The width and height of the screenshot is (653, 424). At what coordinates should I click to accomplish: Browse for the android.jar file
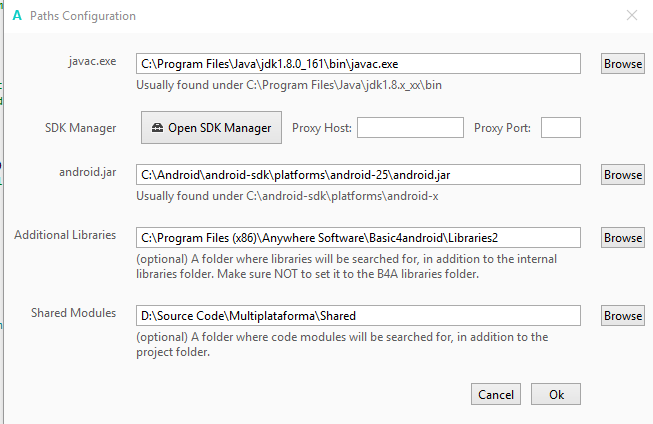click(x=622, y=175)
